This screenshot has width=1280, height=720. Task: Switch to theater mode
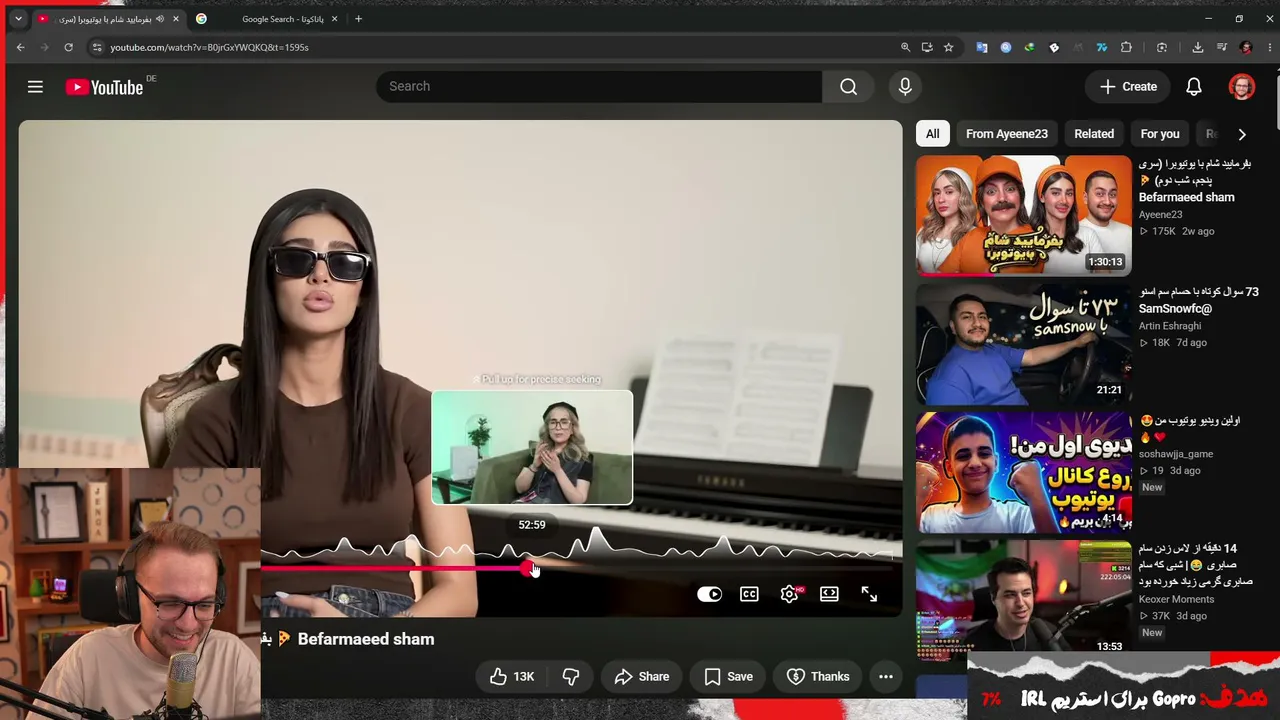pyautogui.click(x=829, y=594)
